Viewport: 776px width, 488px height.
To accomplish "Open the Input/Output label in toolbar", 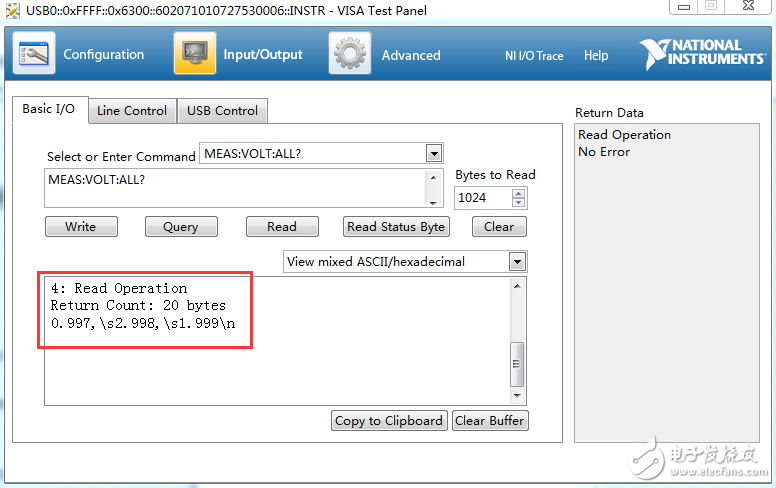I will [263, 54].
